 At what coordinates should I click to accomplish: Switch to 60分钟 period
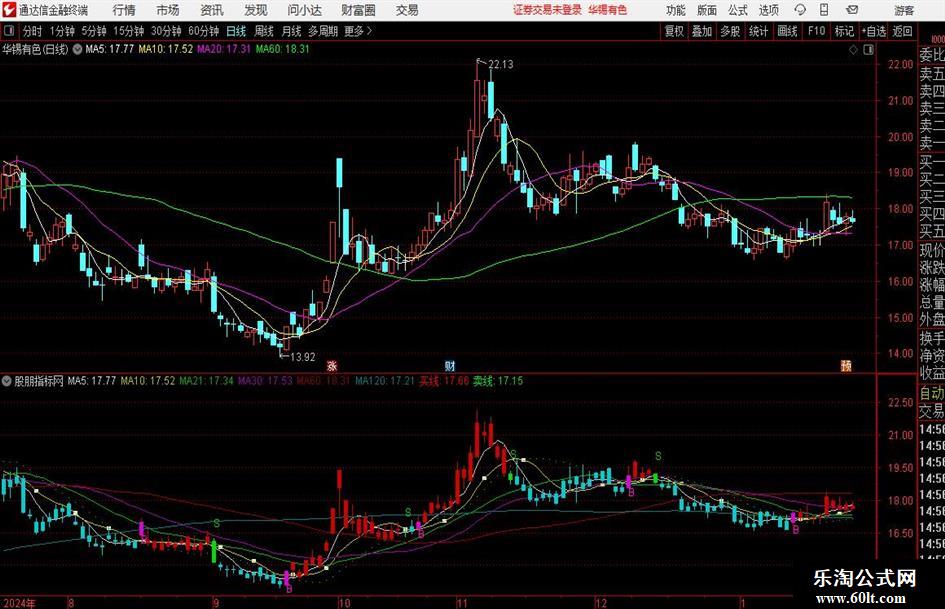click(x=203, y=31)
